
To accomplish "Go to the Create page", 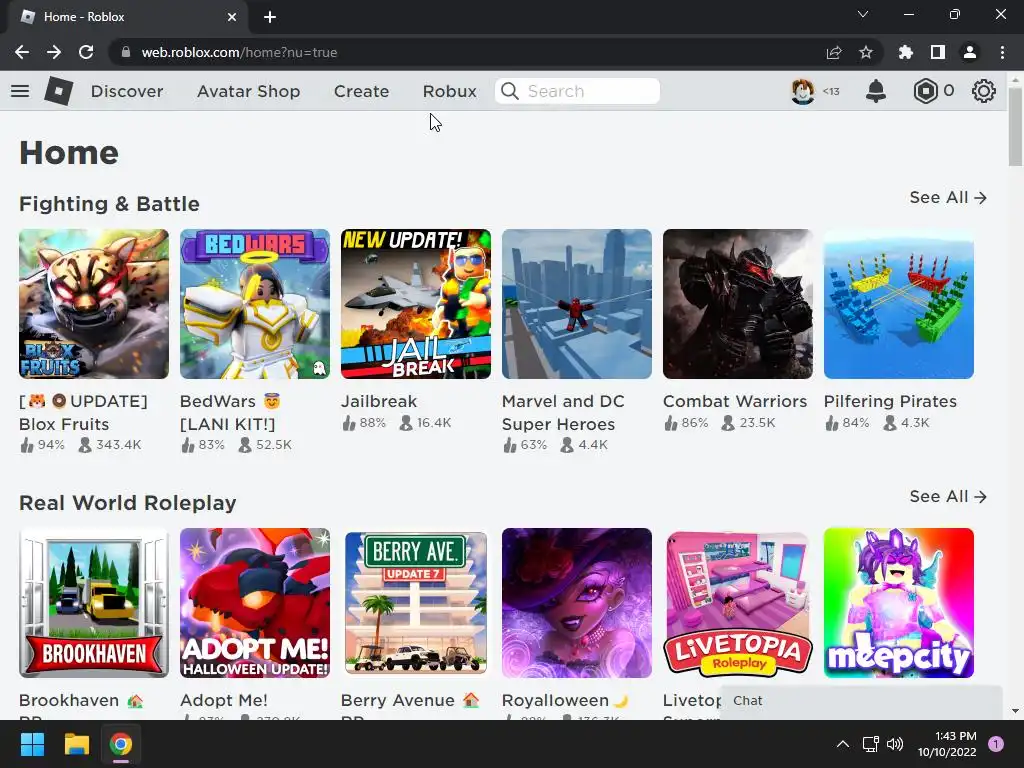I will [x=361, y=91].
